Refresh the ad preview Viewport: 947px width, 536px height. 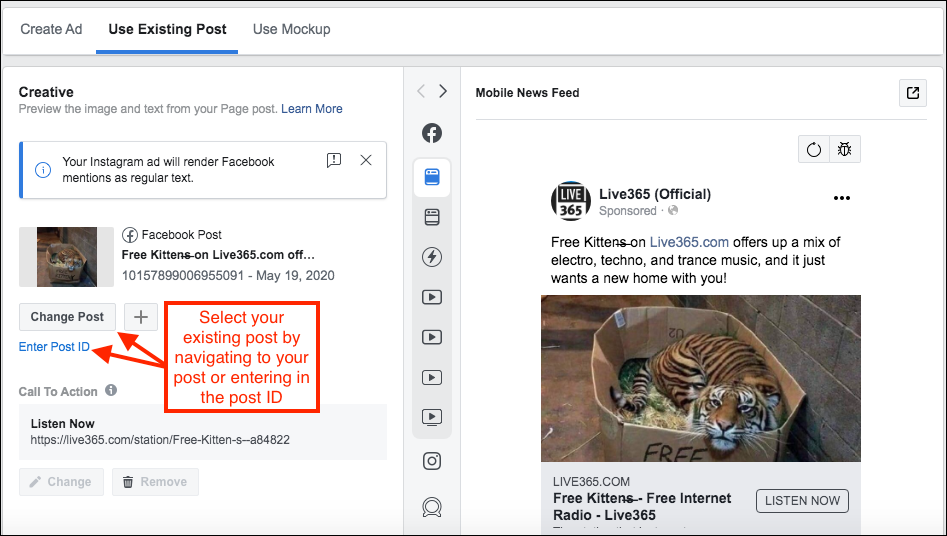(x=814, y=149)
